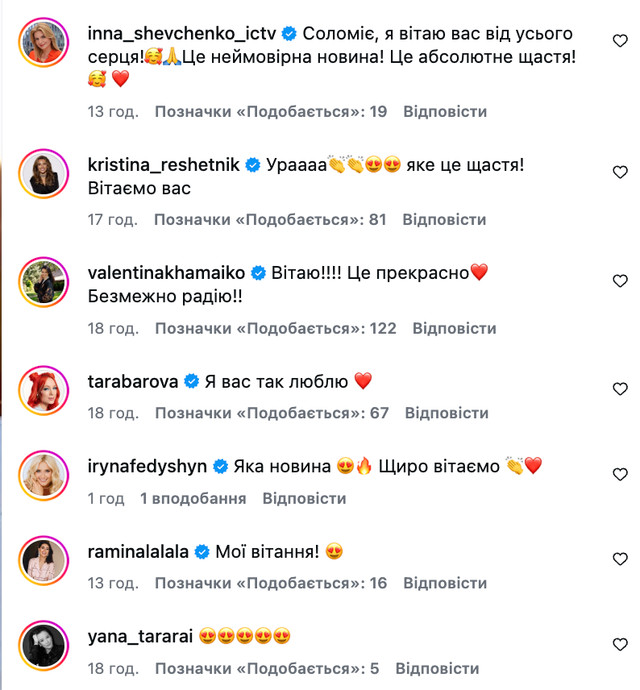Open the irynafedyshyn username link
The height and width of the screenshot is (690, 640).
146,466
